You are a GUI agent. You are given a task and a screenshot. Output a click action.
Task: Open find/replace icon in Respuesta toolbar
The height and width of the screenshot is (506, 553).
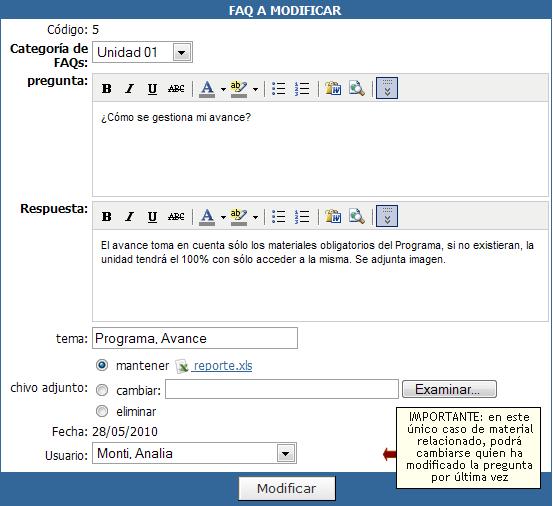(357, 216)
